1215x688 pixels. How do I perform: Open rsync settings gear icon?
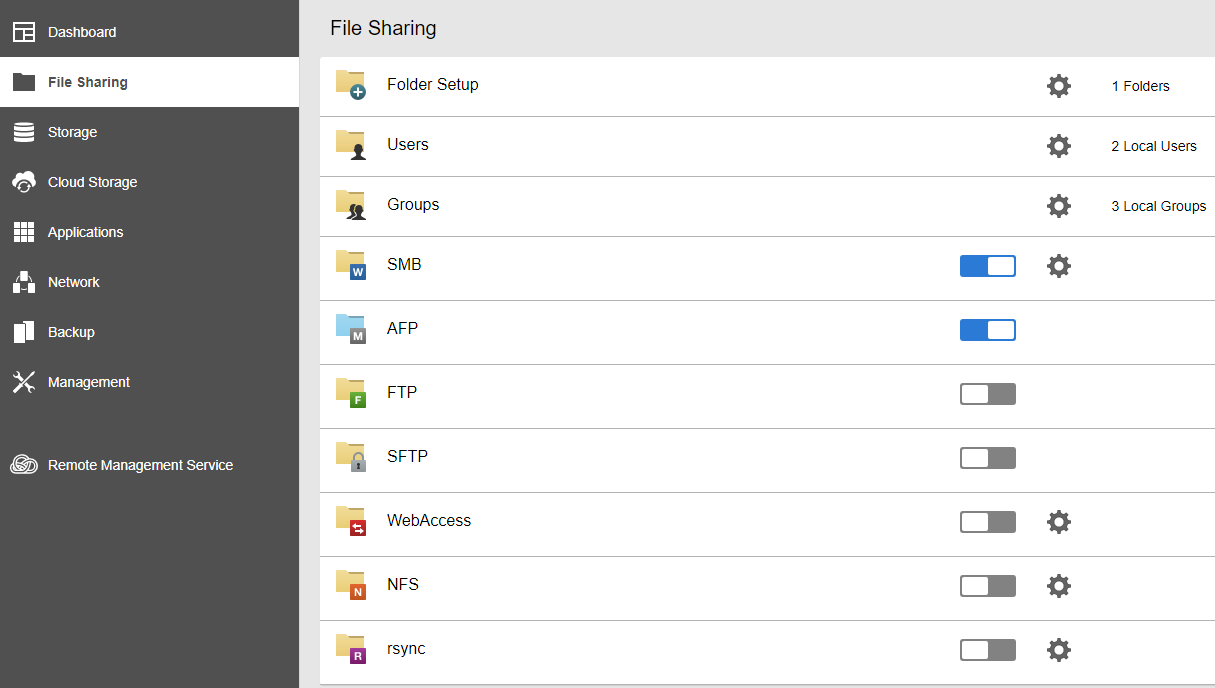pyautogui.click(x=1058, y=650)
